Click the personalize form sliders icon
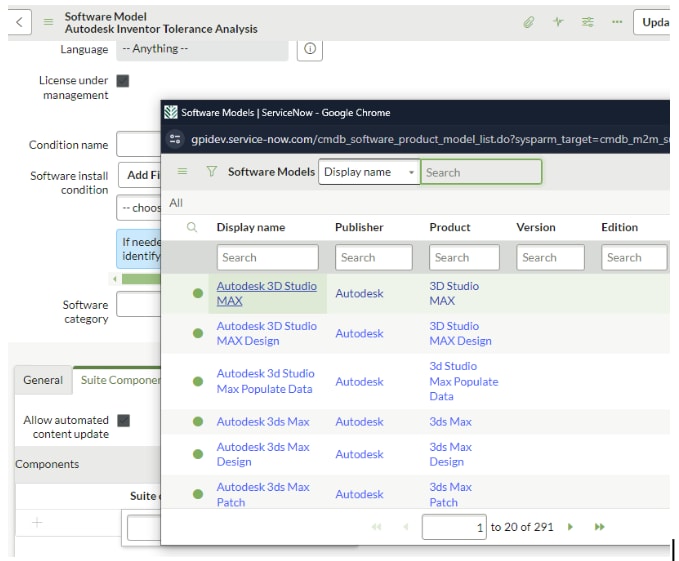 pyautogui.click(x=587, y=22)
